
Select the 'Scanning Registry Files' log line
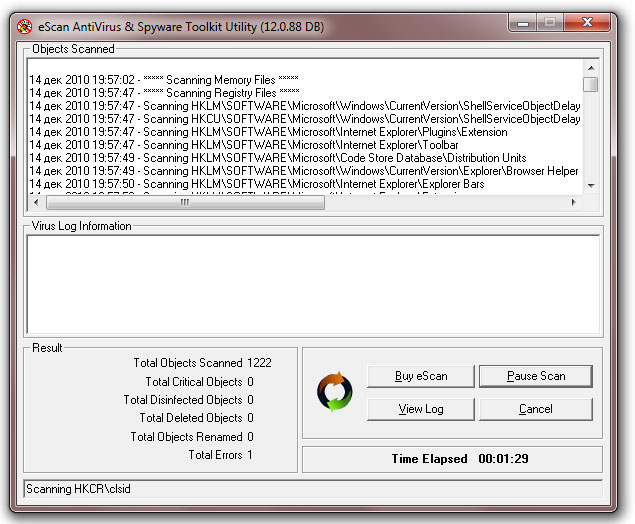click(164, 93)
